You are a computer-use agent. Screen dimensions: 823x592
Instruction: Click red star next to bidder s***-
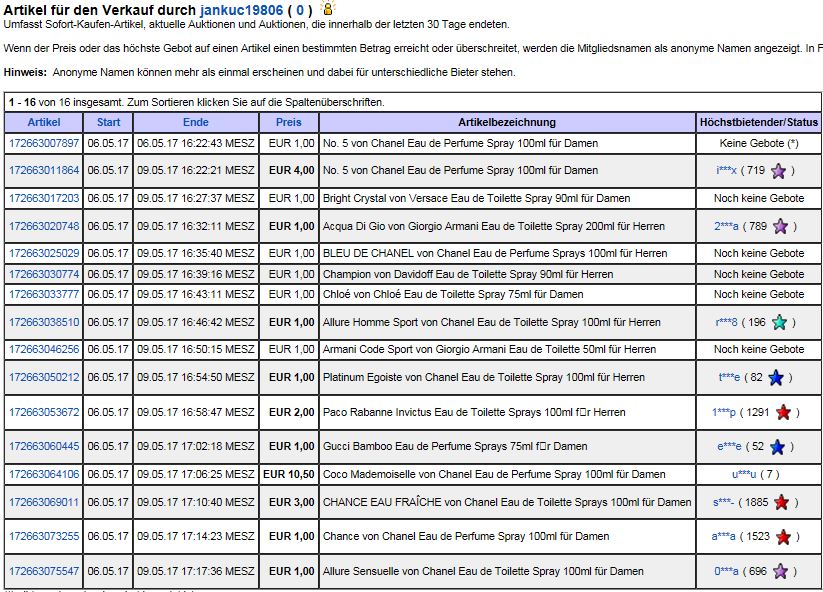(x=782, y=502)
